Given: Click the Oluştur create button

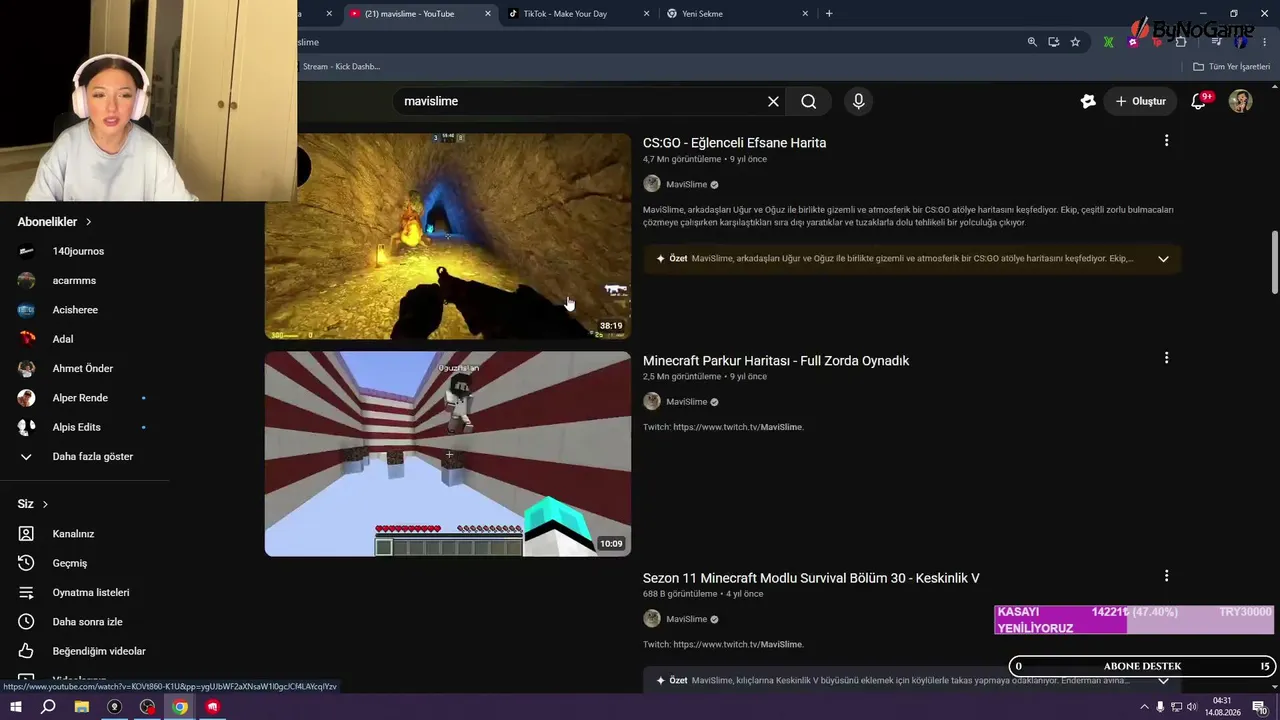Looking at the screenshot, I should (1141, 101).
